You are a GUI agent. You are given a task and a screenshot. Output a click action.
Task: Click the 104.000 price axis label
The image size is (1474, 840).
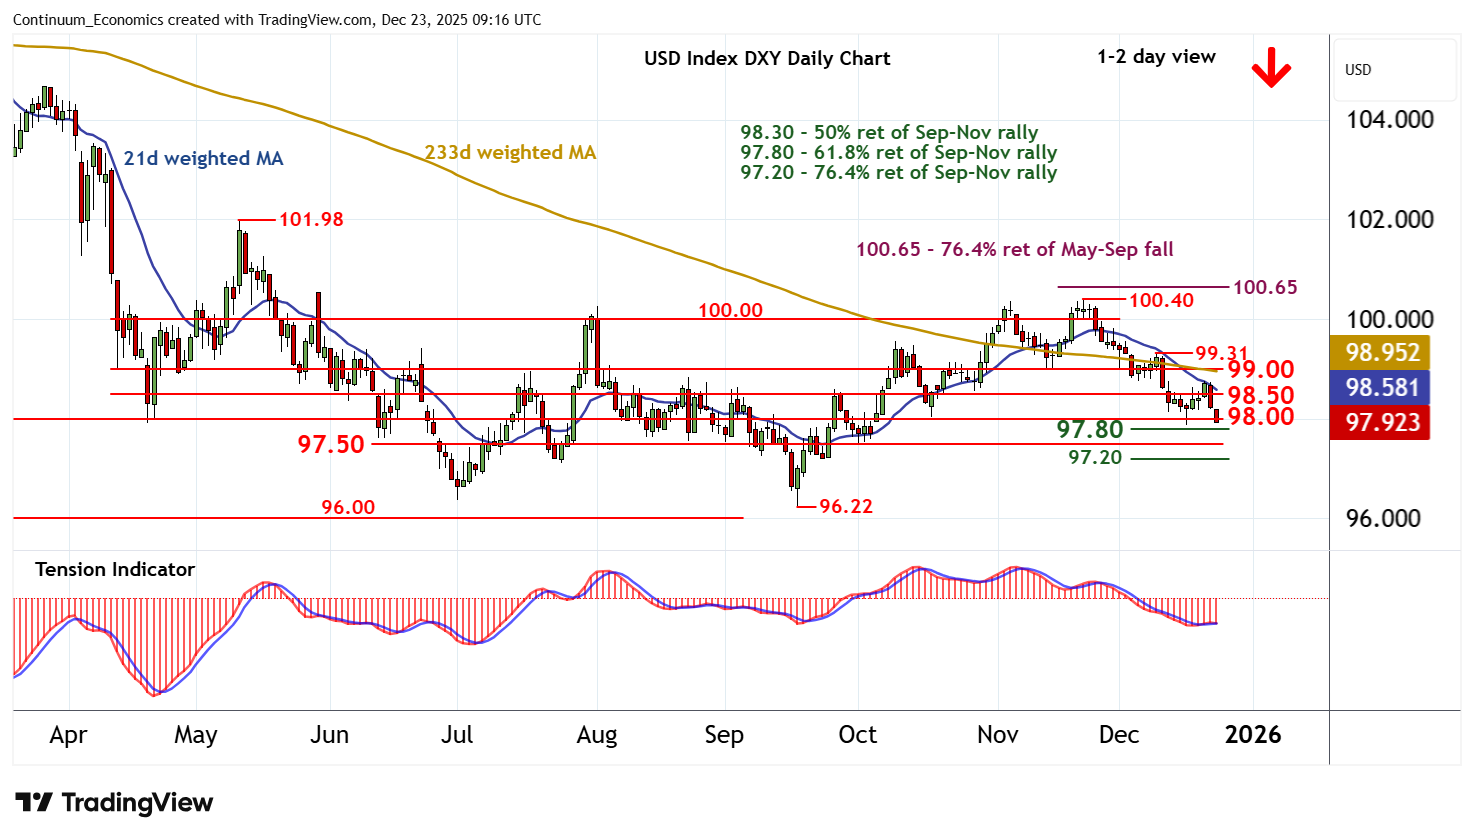coord(1389,120)
